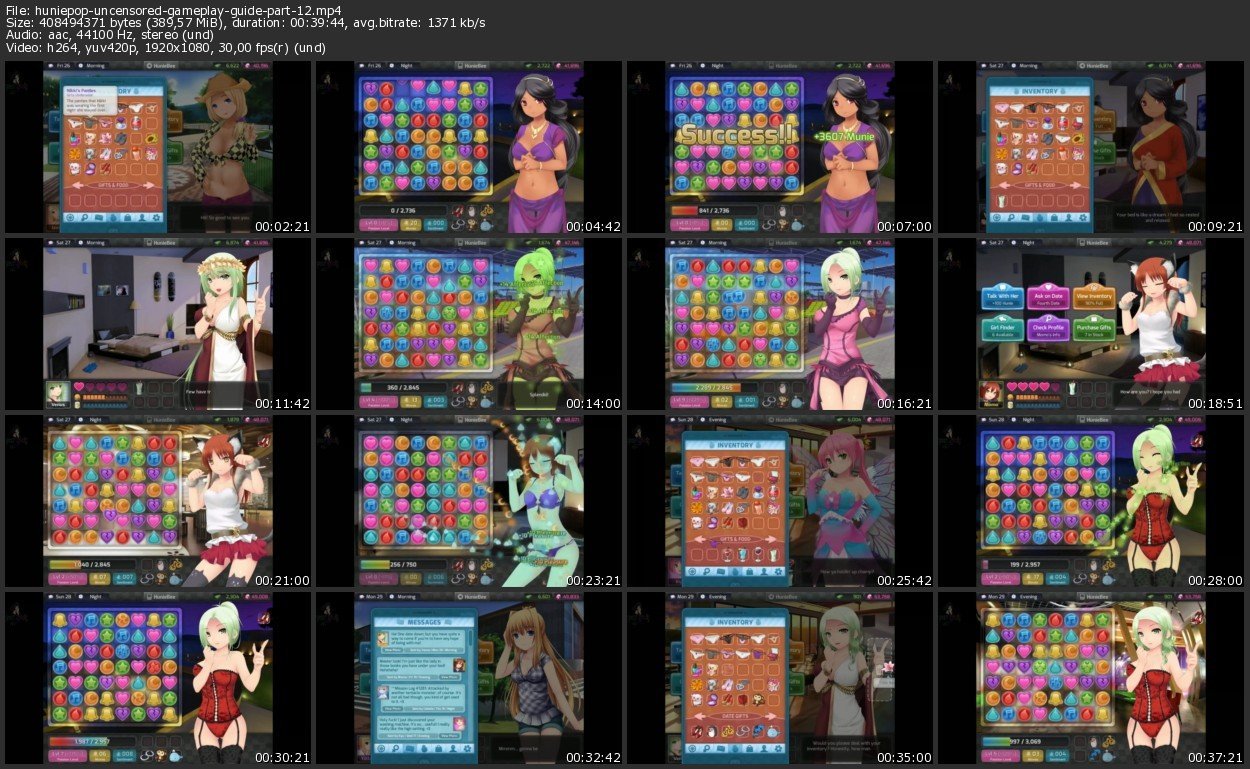Open the purple Check Profile button

1048,327
